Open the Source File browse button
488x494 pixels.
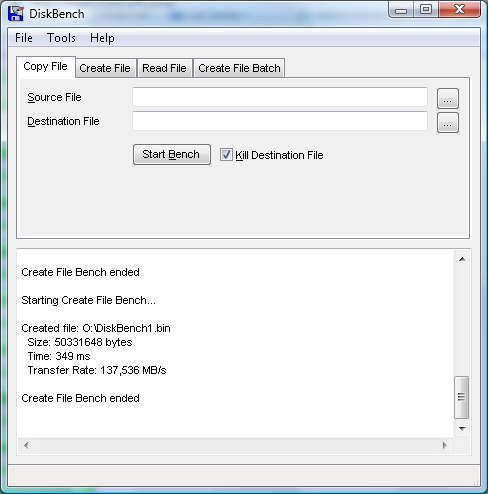coord(448,99)
